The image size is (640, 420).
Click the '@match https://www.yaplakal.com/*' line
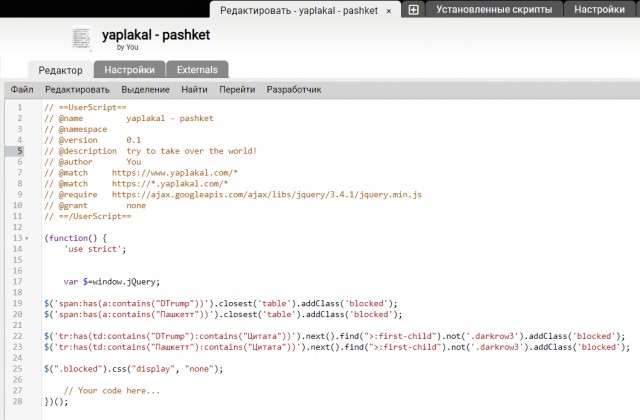[141, 173]
